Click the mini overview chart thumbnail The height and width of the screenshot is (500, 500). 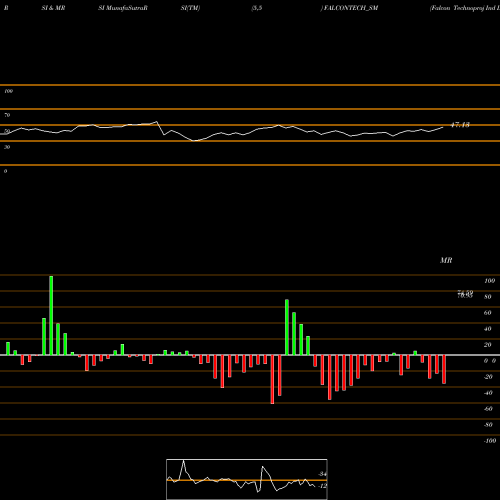[x=247, y=479]
